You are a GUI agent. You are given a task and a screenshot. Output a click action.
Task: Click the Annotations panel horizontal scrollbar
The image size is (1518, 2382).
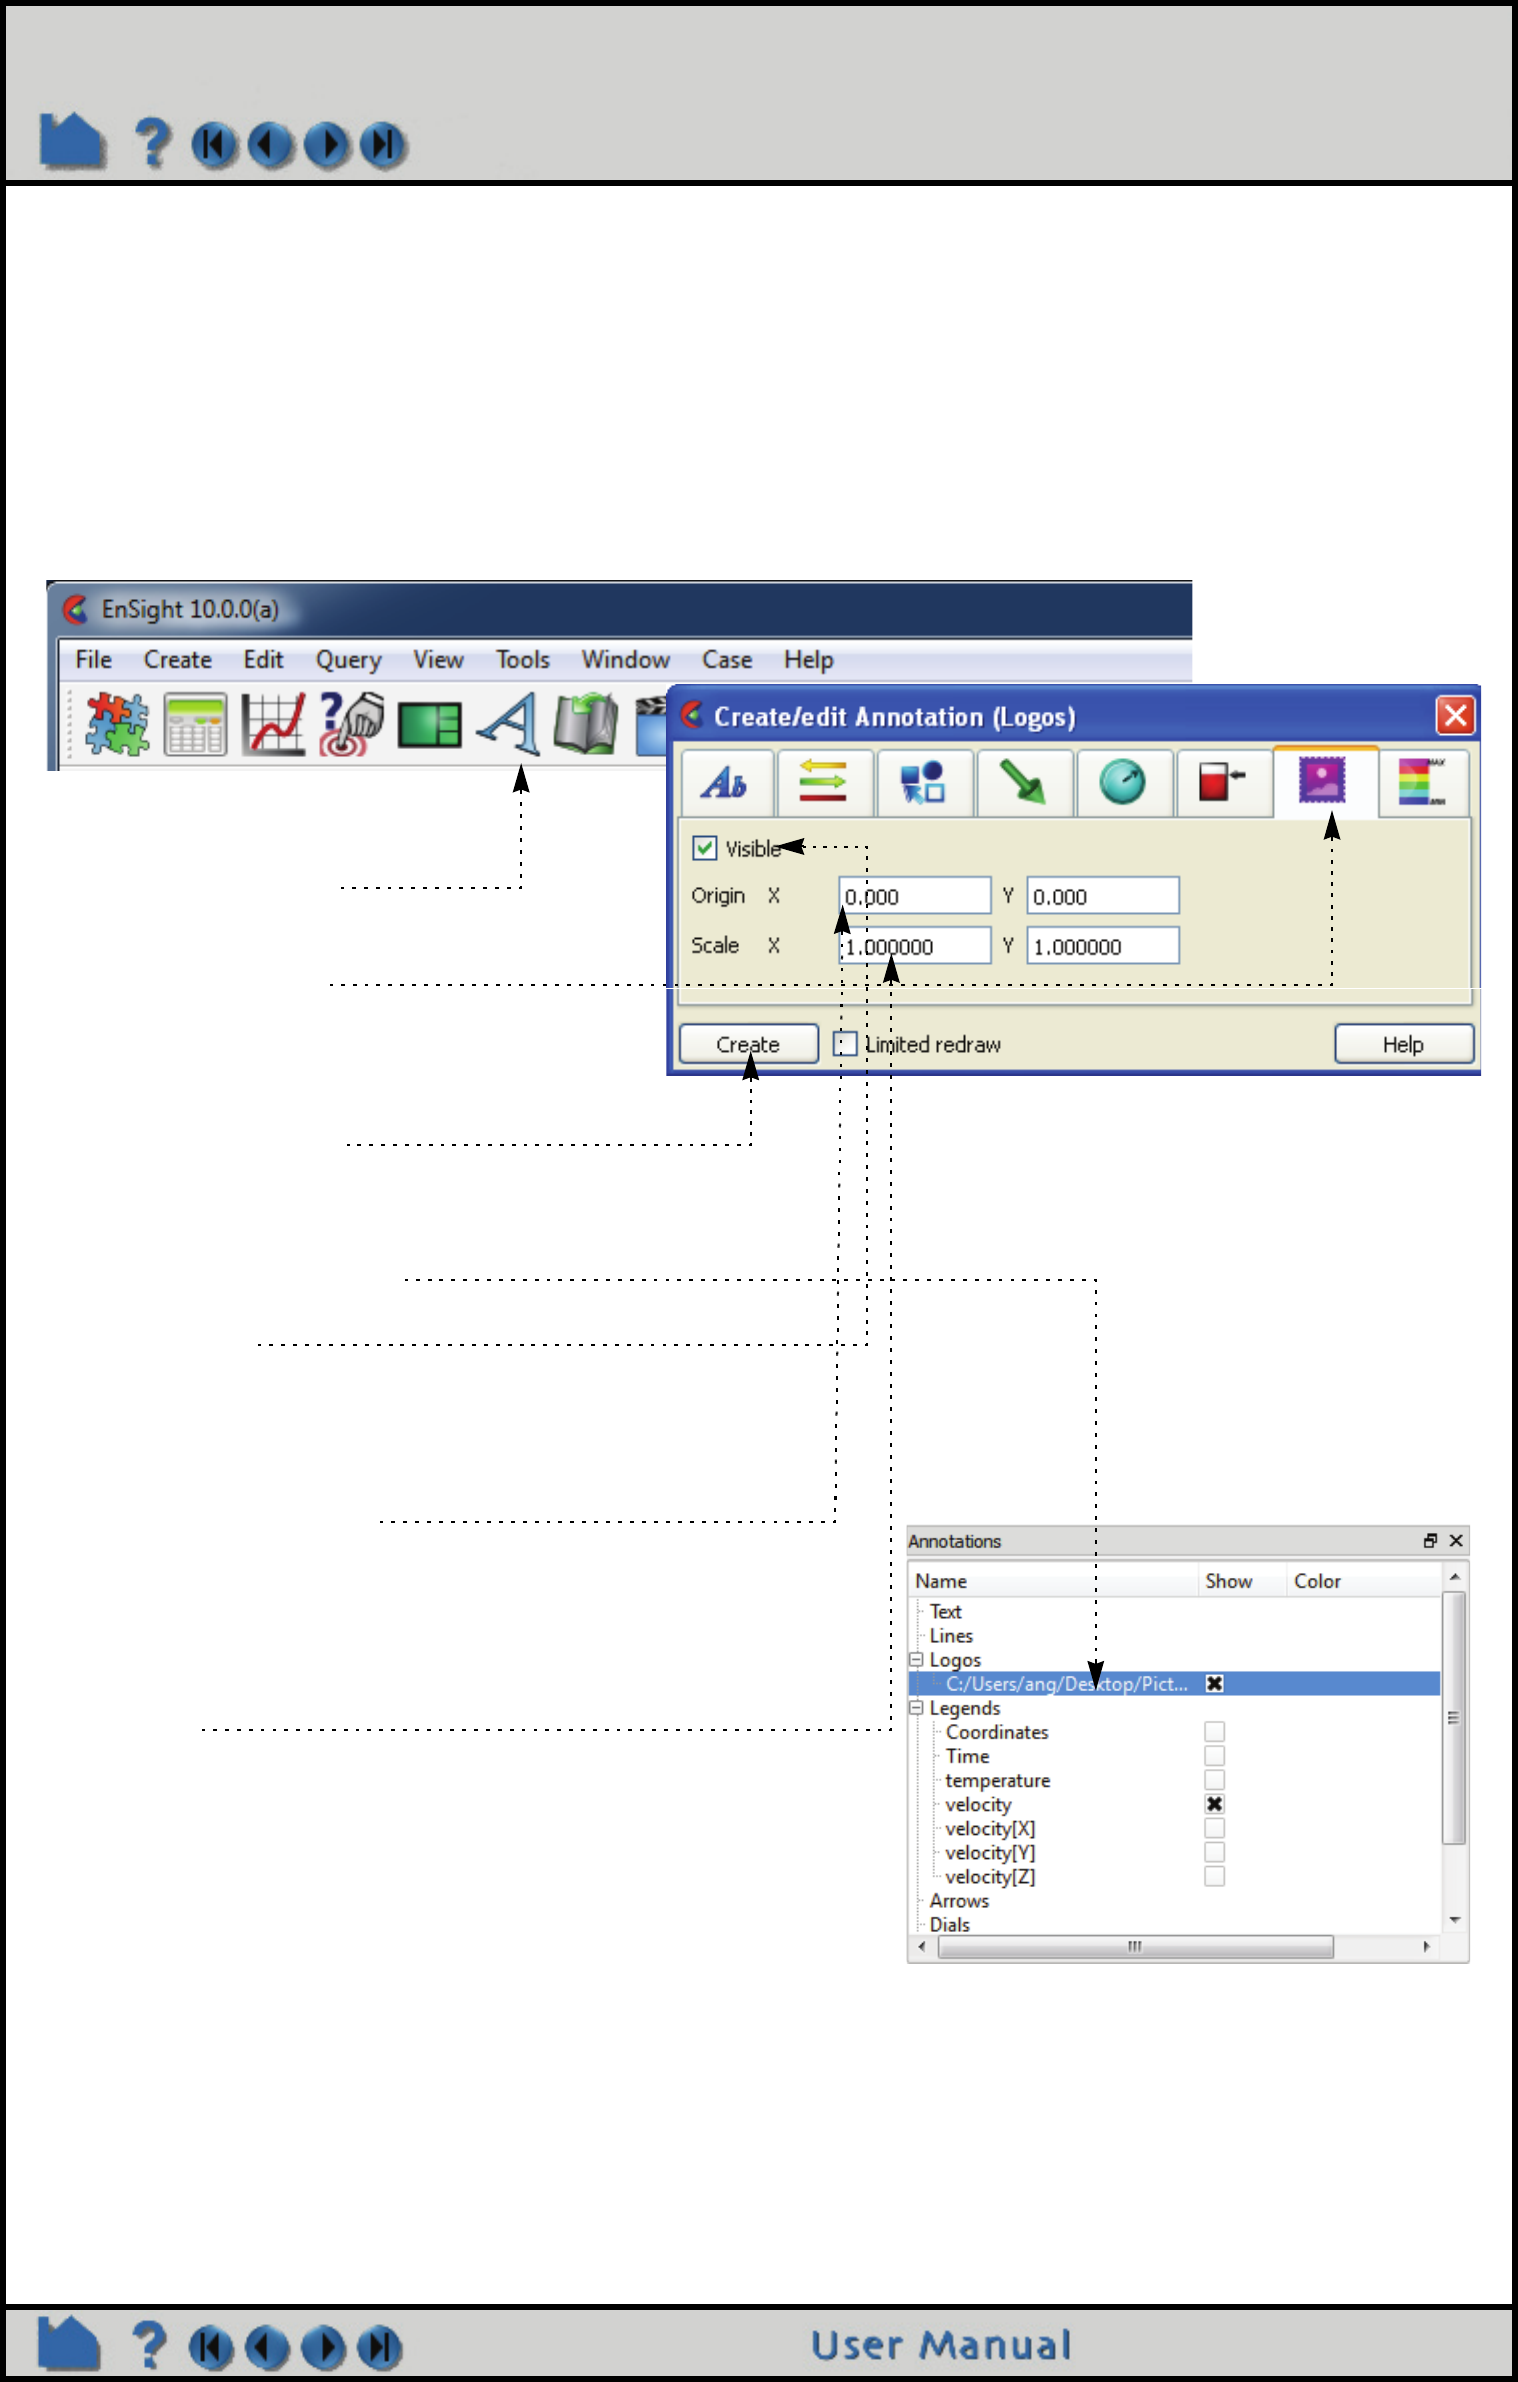(x=1135, y=1947)
